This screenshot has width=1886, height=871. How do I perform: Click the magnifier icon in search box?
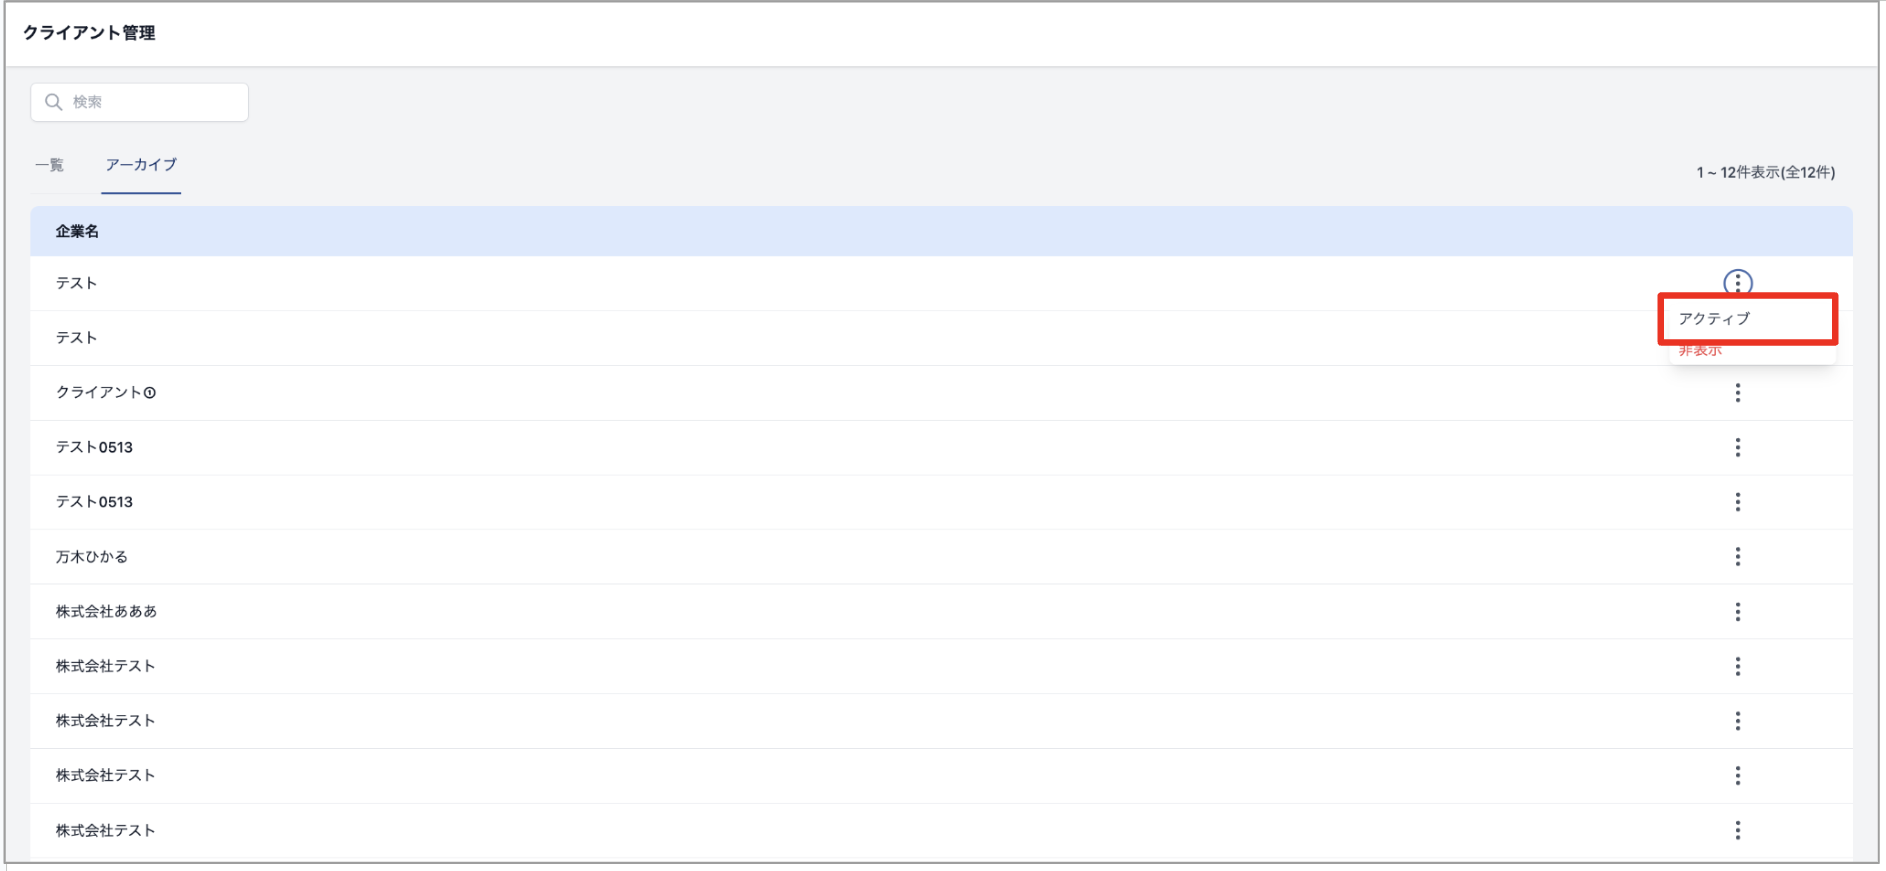(x=54, y=102)
